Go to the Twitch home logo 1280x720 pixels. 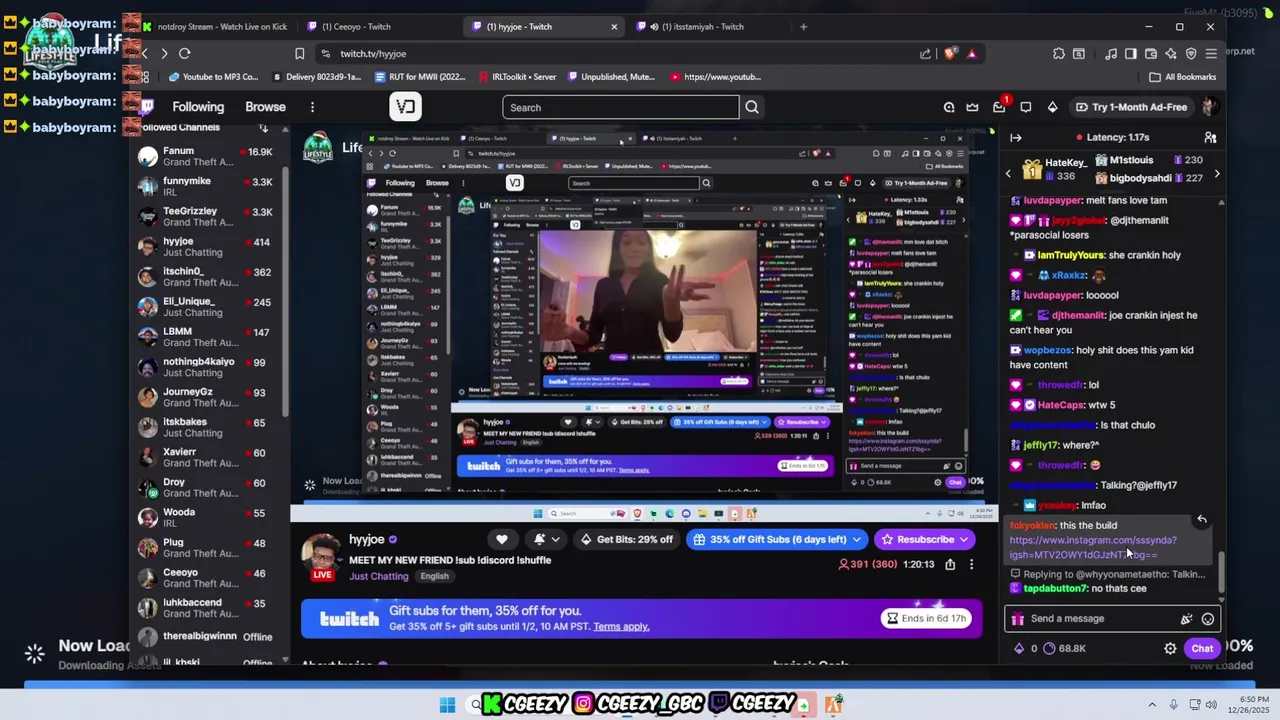point(148,107)
